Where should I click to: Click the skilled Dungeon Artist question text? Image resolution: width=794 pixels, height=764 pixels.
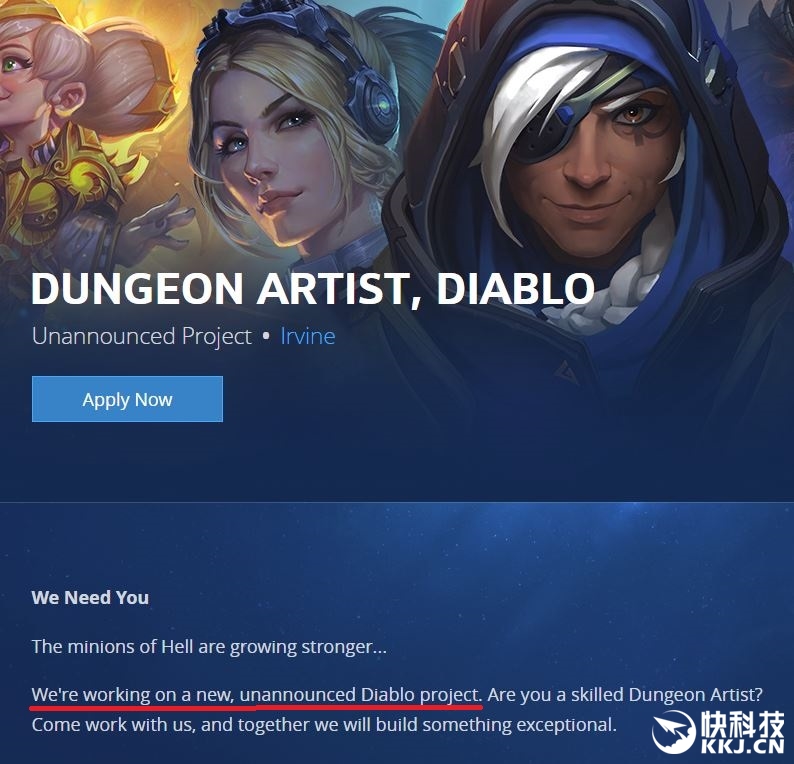[625, 695]
